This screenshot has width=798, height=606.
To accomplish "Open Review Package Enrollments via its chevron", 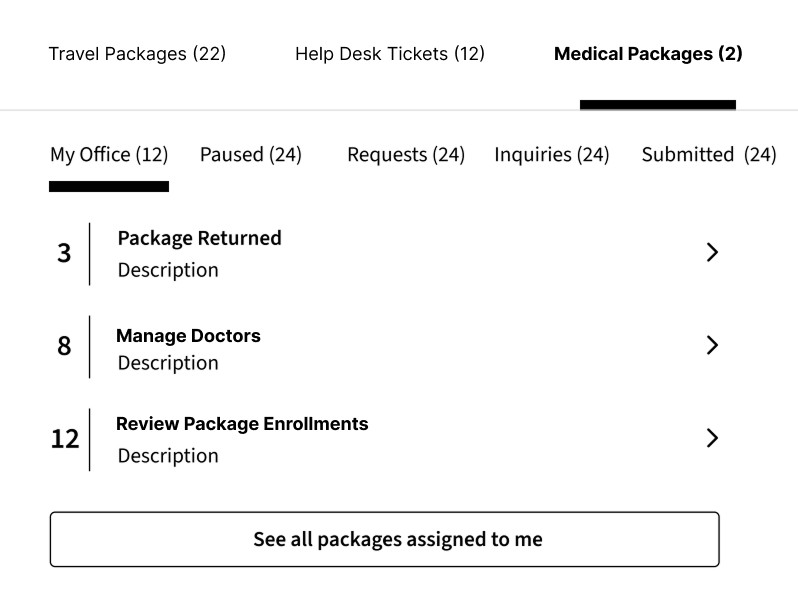I will tap(712, 438).
